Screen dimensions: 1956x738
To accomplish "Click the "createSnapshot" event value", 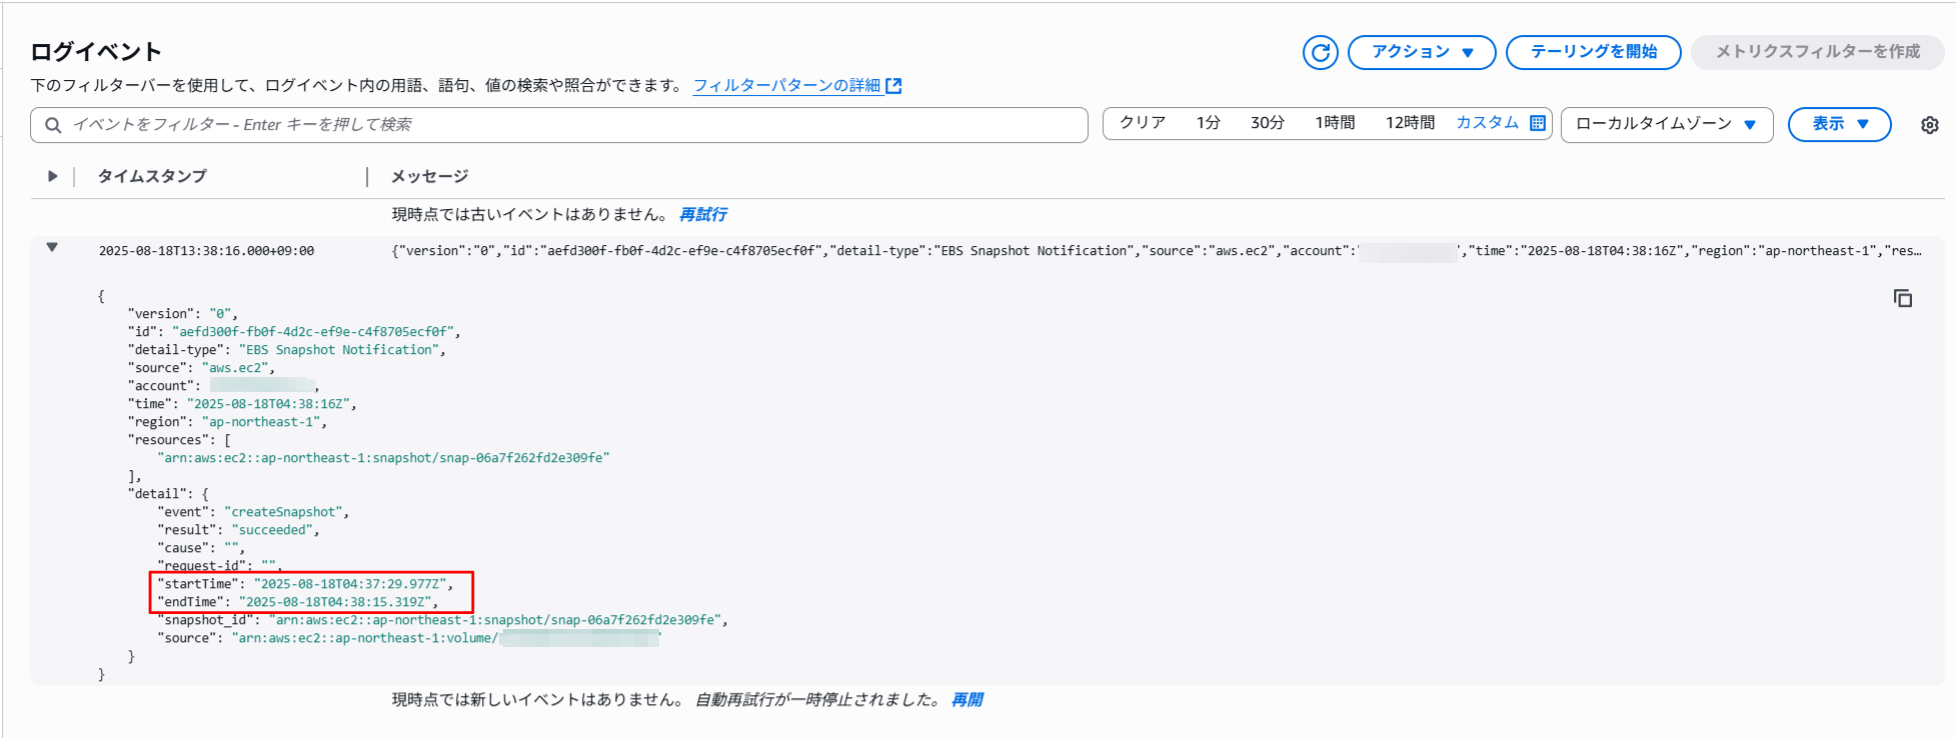I will point(284,512).
